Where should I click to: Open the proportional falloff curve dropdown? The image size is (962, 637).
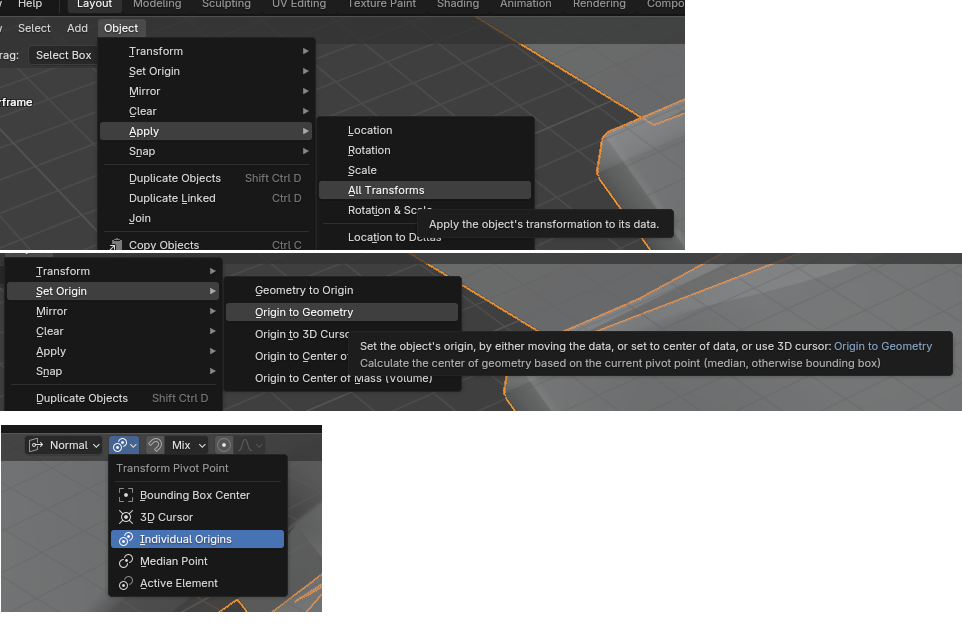point(250,445)
